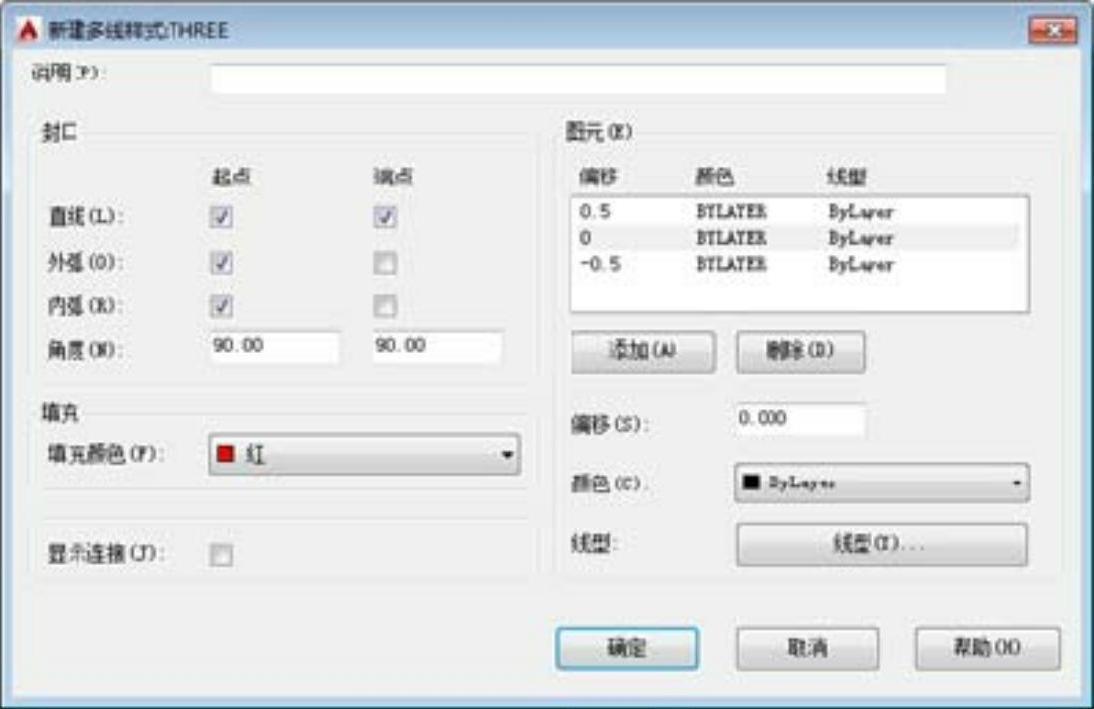
Task: Toggle 直线(L) start point checkbox
Action: (221, 217)
